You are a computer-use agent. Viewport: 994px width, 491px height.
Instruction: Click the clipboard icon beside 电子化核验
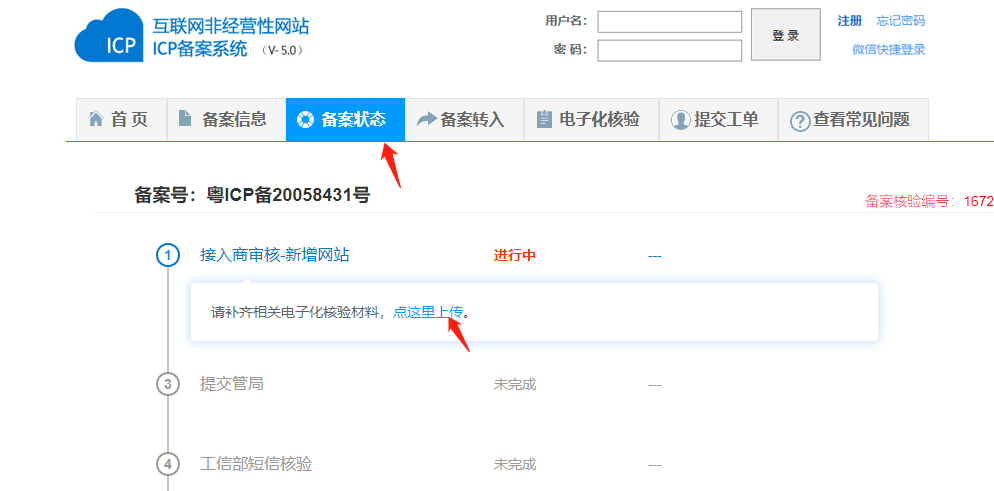pyautogui.click(x=544, y=120)
